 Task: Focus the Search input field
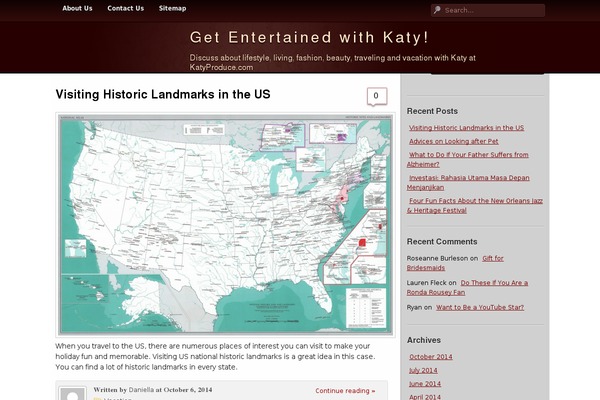click(488, 10)
